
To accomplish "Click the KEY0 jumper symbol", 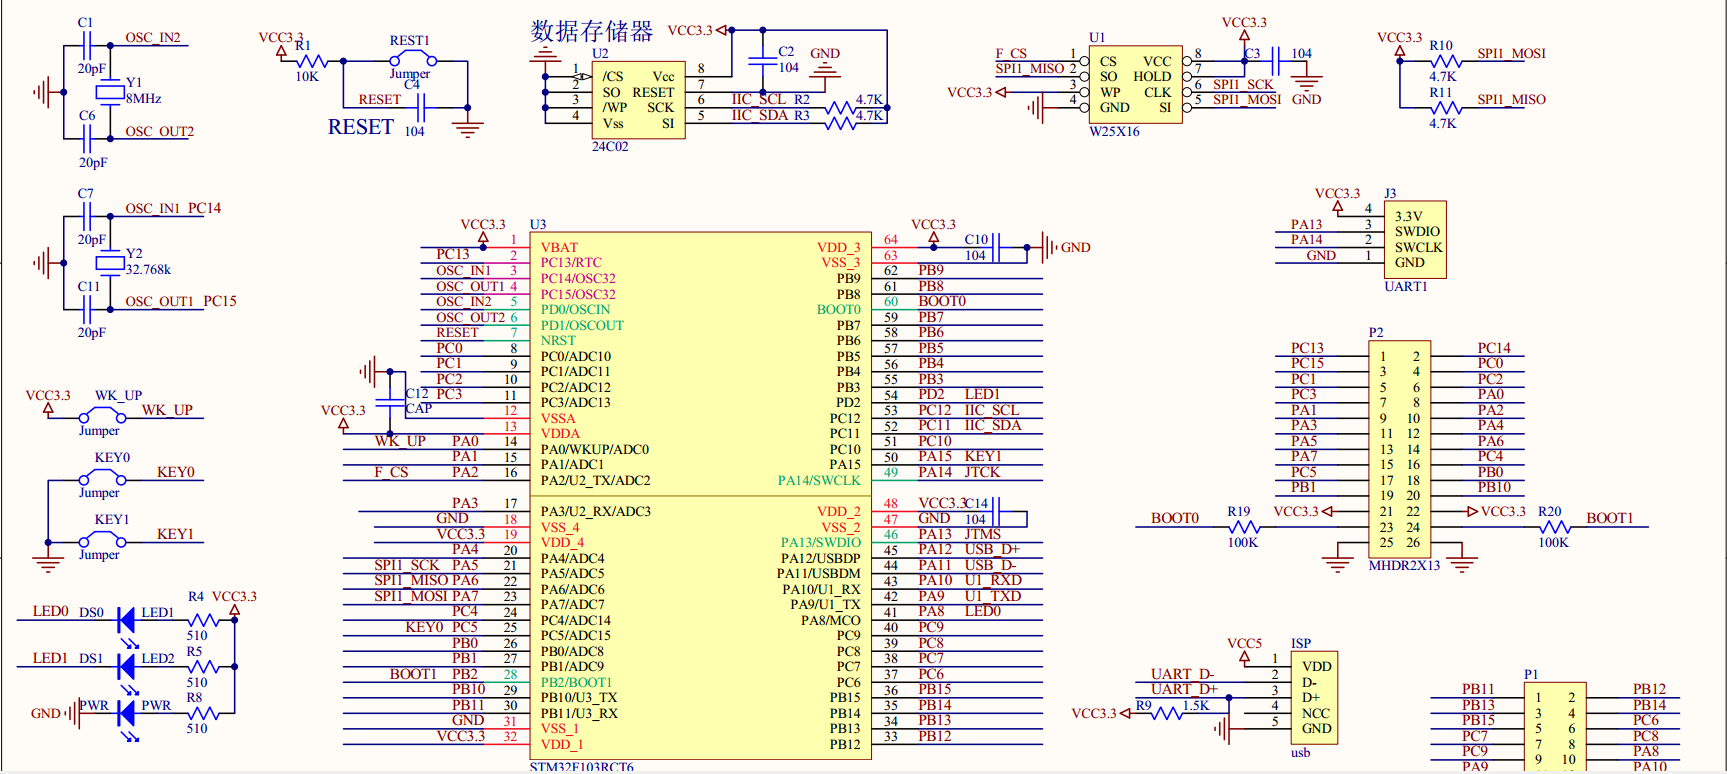I will (102, 479).
